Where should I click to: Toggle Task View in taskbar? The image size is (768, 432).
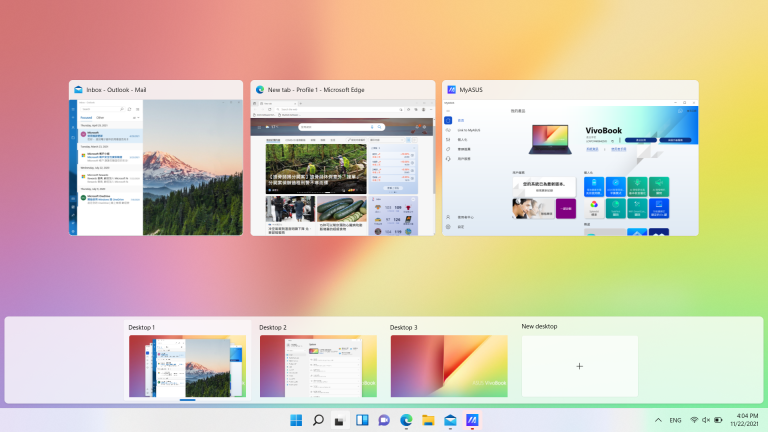coord(339,420)
